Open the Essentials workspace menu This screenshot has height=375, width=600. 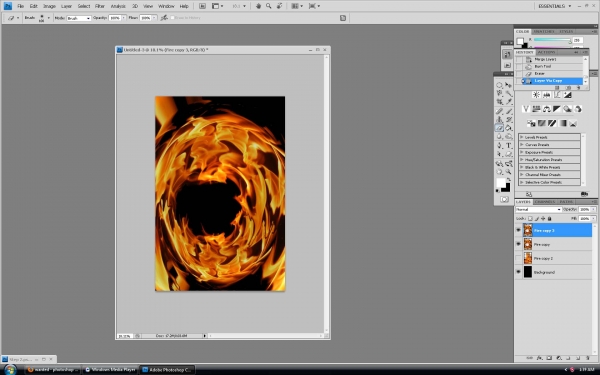[554, 6]
